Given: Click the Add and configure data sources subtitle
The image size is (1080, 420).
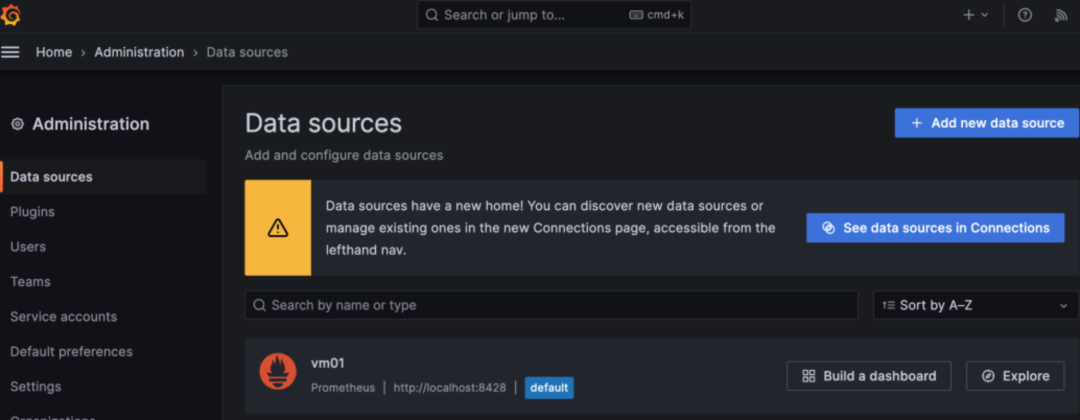Looking at the screenshot, I should tap(344, 156).
